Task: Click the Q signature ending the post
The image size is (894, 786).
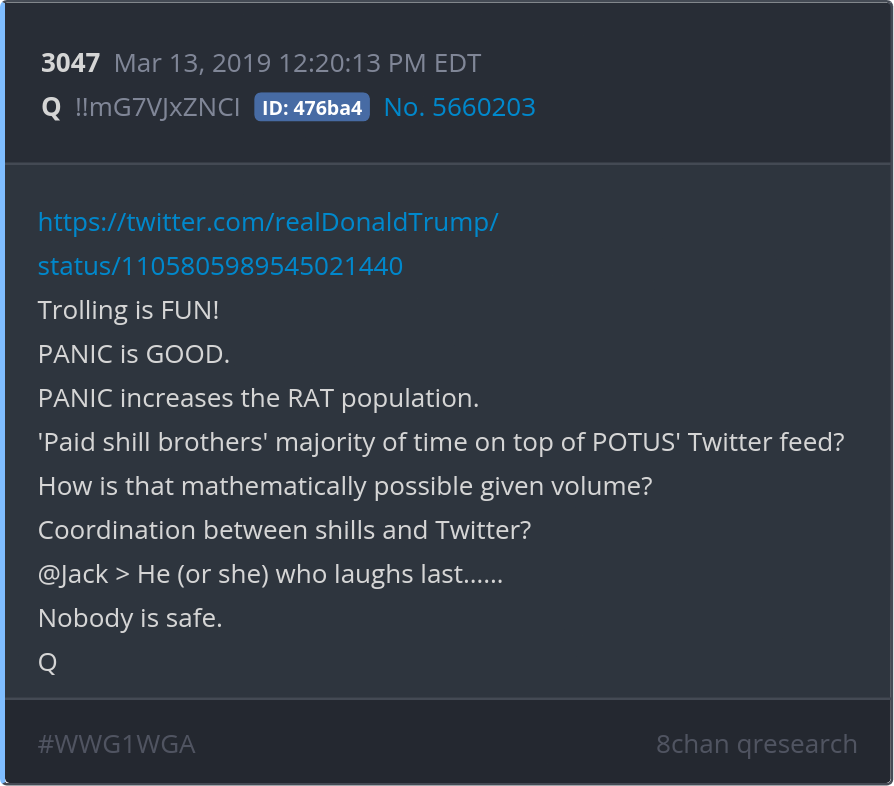Action: click(x=47, y=662)
